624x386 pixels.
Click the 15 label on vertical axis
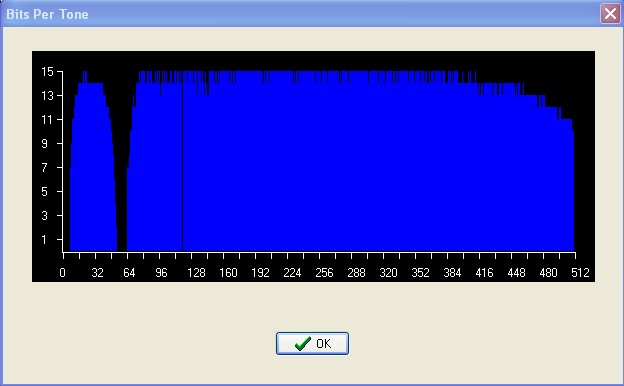click(x=47, y=72)
